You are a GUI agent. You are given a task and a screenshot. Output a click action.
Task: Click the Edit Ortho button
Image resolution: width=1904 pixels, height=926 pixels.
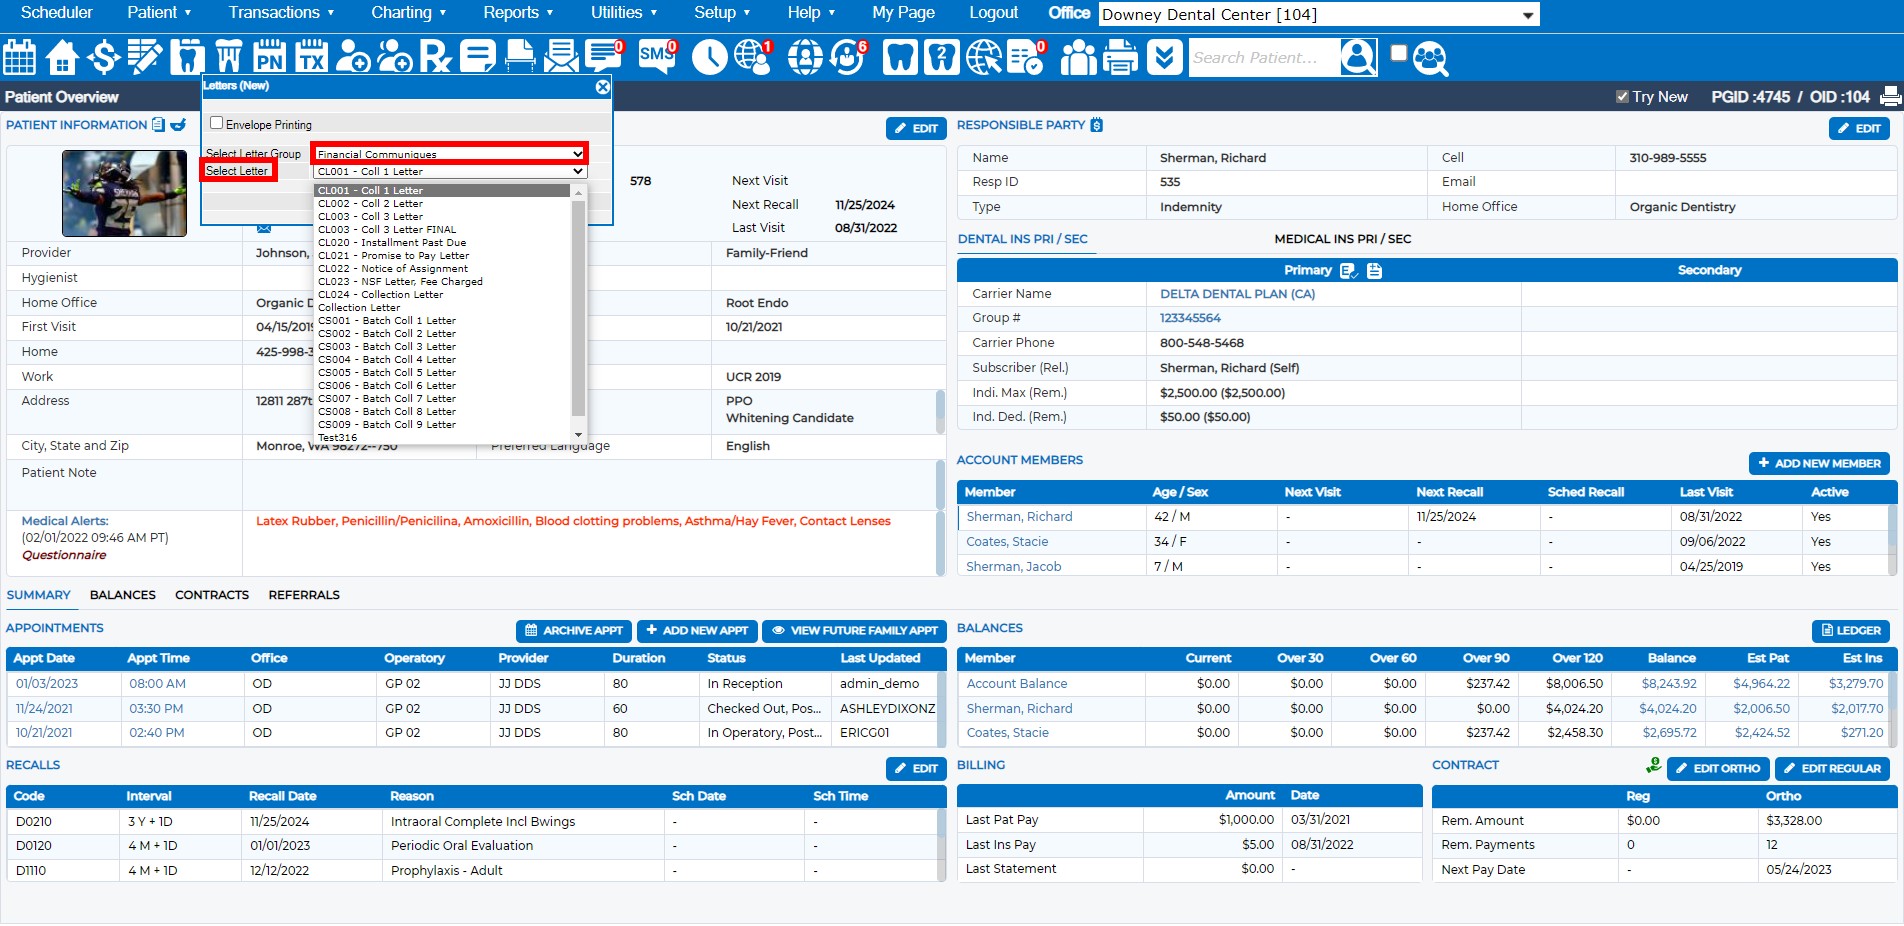1718,769
